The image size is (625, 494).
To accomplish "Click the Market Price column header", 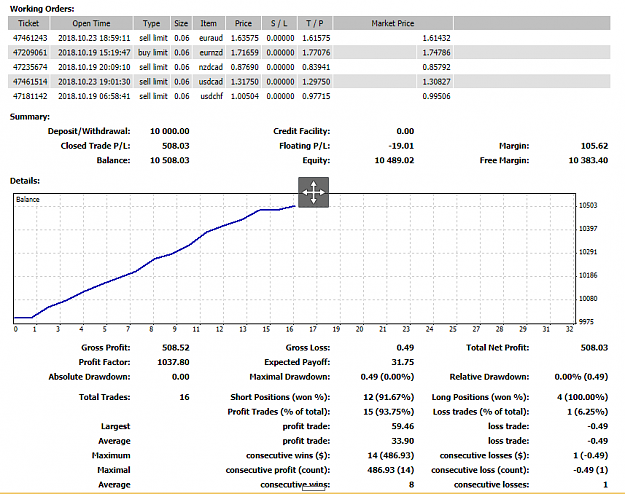I will click(393, 23).
